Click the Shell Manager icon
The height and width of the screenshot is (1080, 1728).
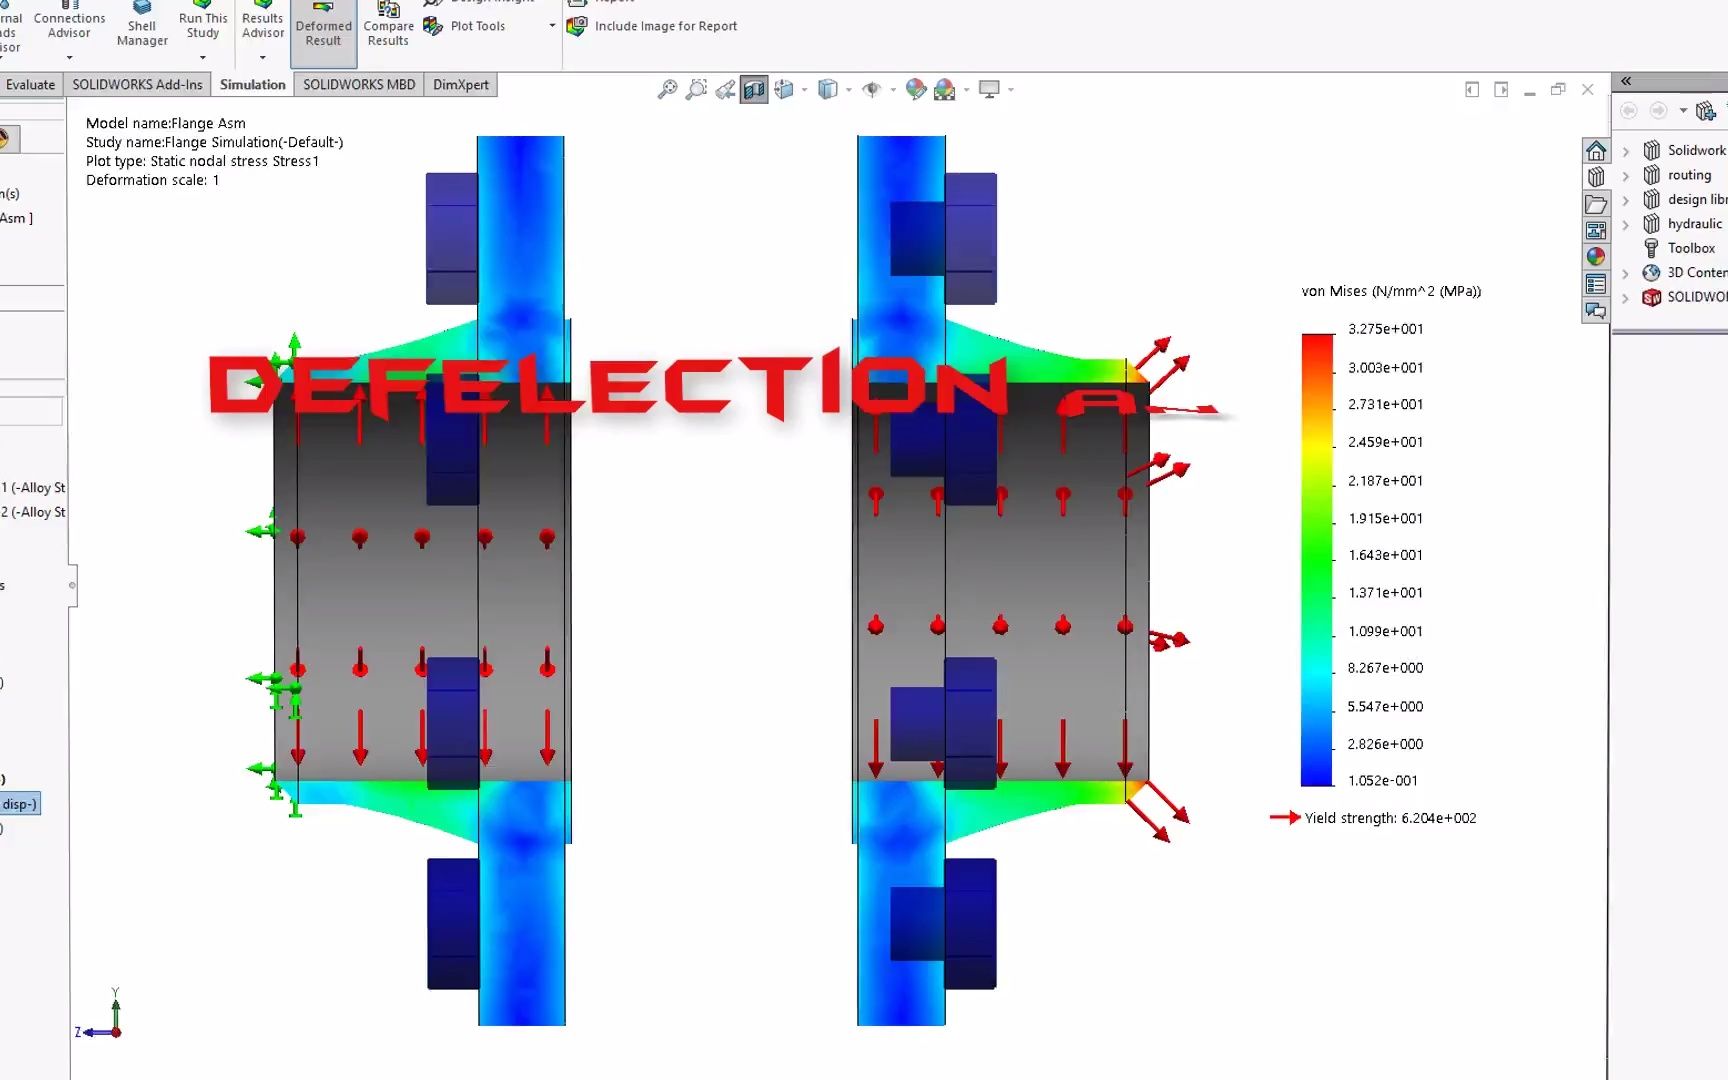click(141, 22)
